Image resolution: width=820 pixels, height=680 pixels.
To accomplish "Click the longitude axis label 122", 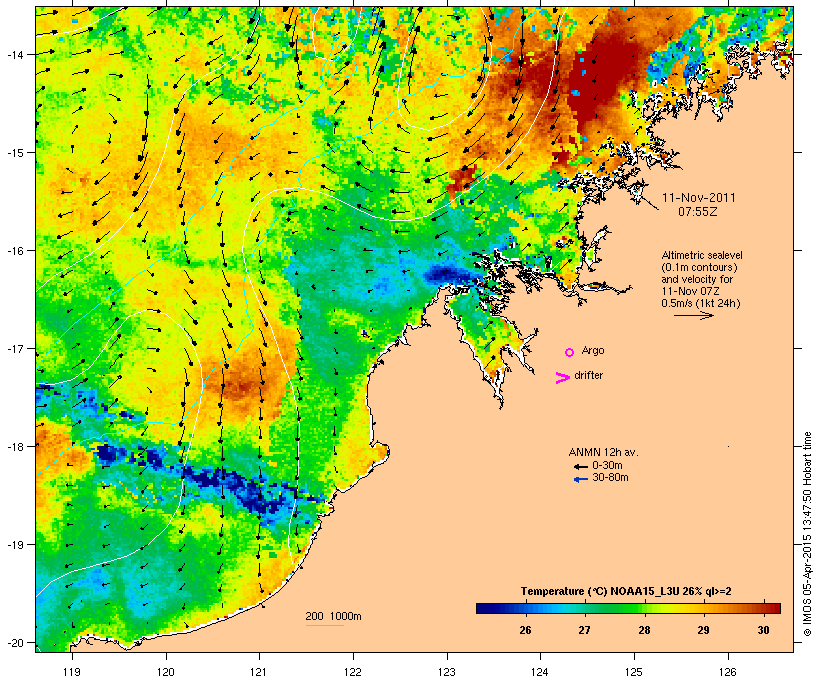I will pos(353,672).
